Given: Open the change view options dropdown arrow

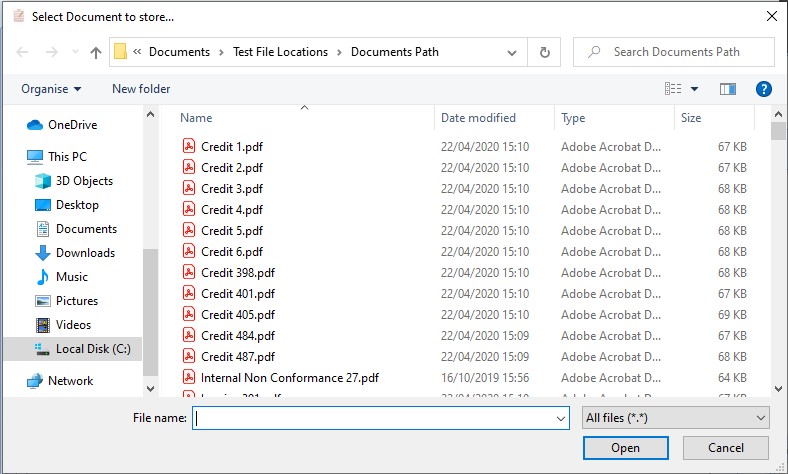Looking at the screenshot, I should 695,89.
